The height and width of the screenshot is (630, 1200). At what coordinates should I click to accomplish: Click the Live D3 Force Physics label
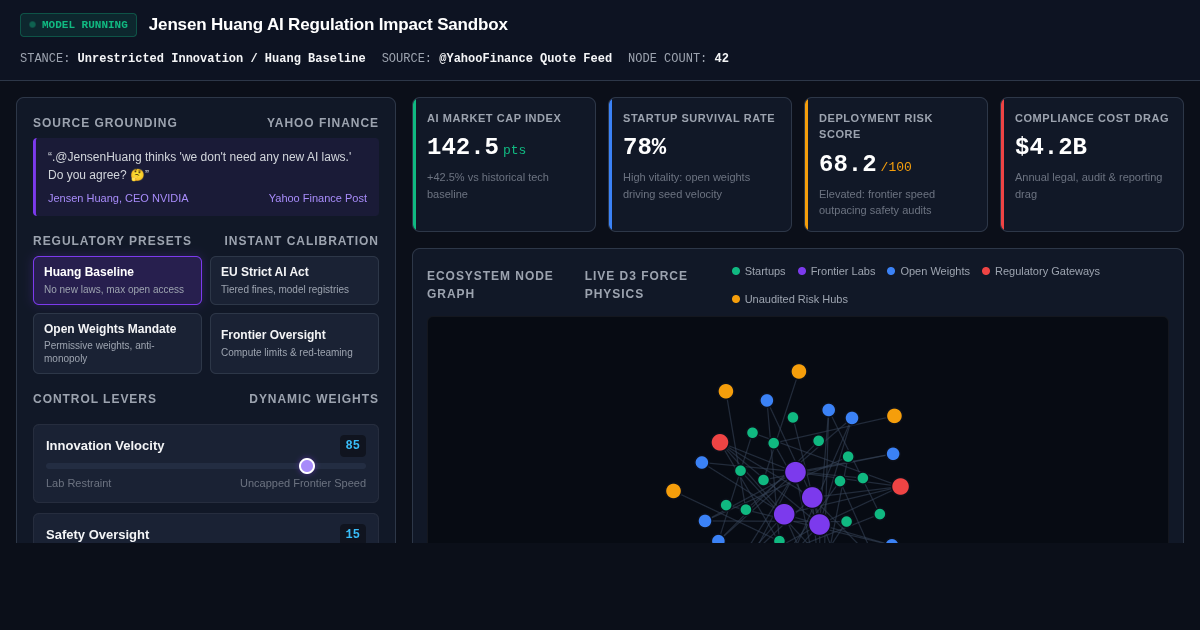[636, 285]
